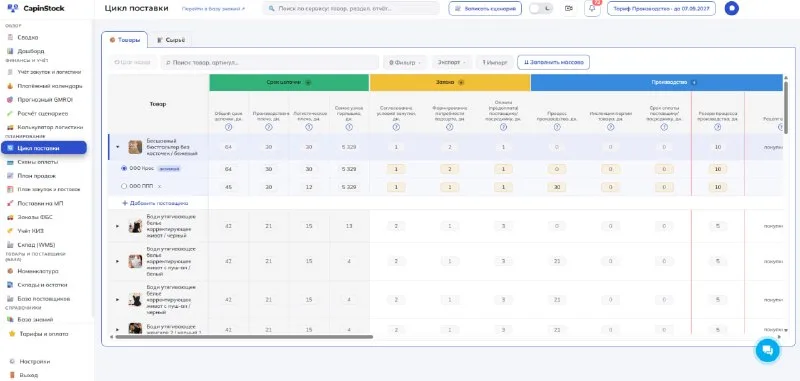Focus the global service search field
Viewport: 800px width, 381px height.
(351, 9)
